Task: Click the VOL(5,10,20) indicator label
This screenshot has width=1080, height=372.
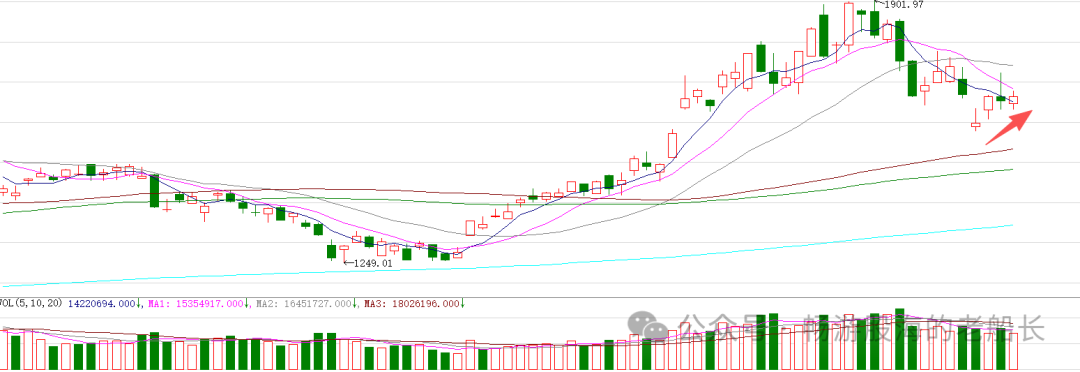Action: (x=30, y=303)
